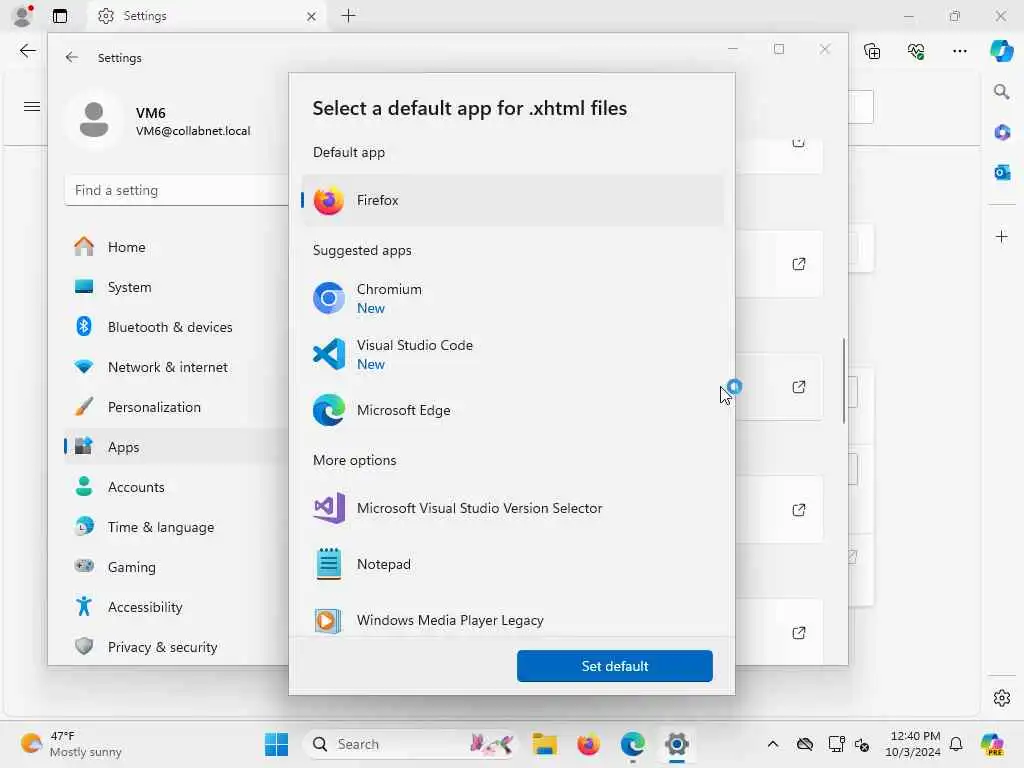Image resolution: width=1024 pixels, height=768 pixels.
Task: Launch Firefox from the taskbar
Action: coord(588,744)
